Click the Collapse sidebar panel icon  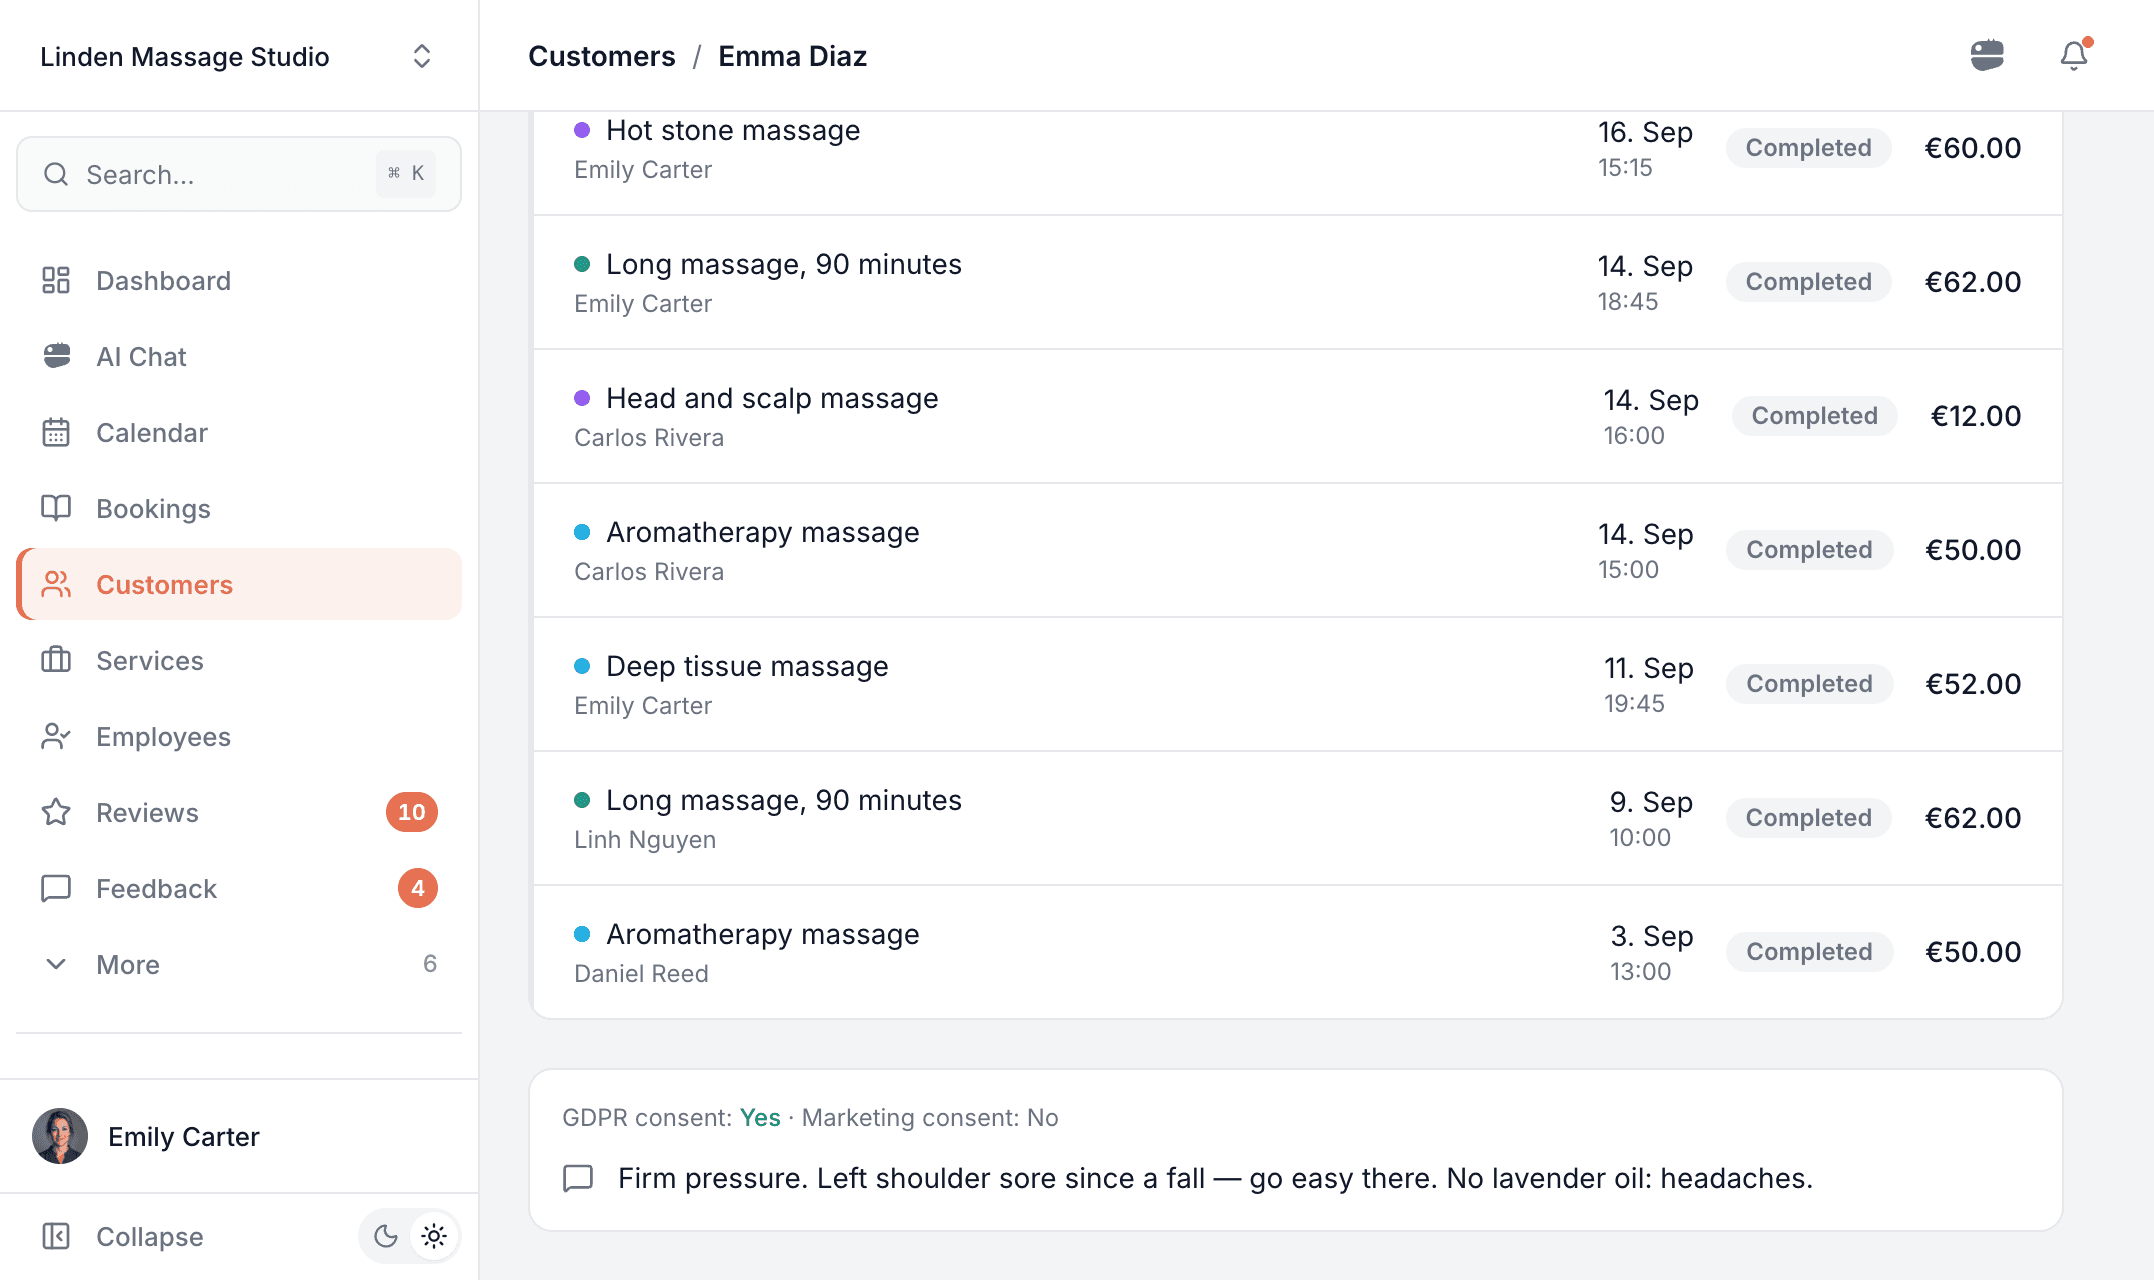click(x=56, y=1236)
